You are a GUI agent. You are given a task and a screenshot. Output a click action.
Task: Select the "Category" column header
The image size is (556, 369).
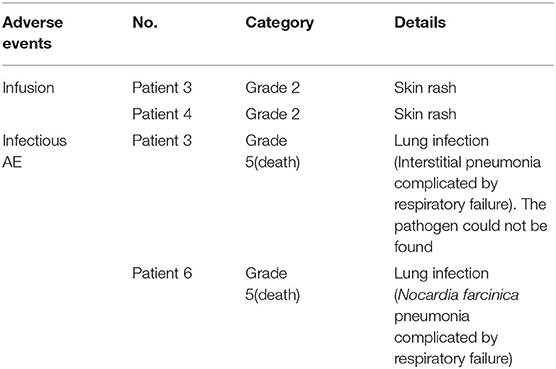point(279,23)
